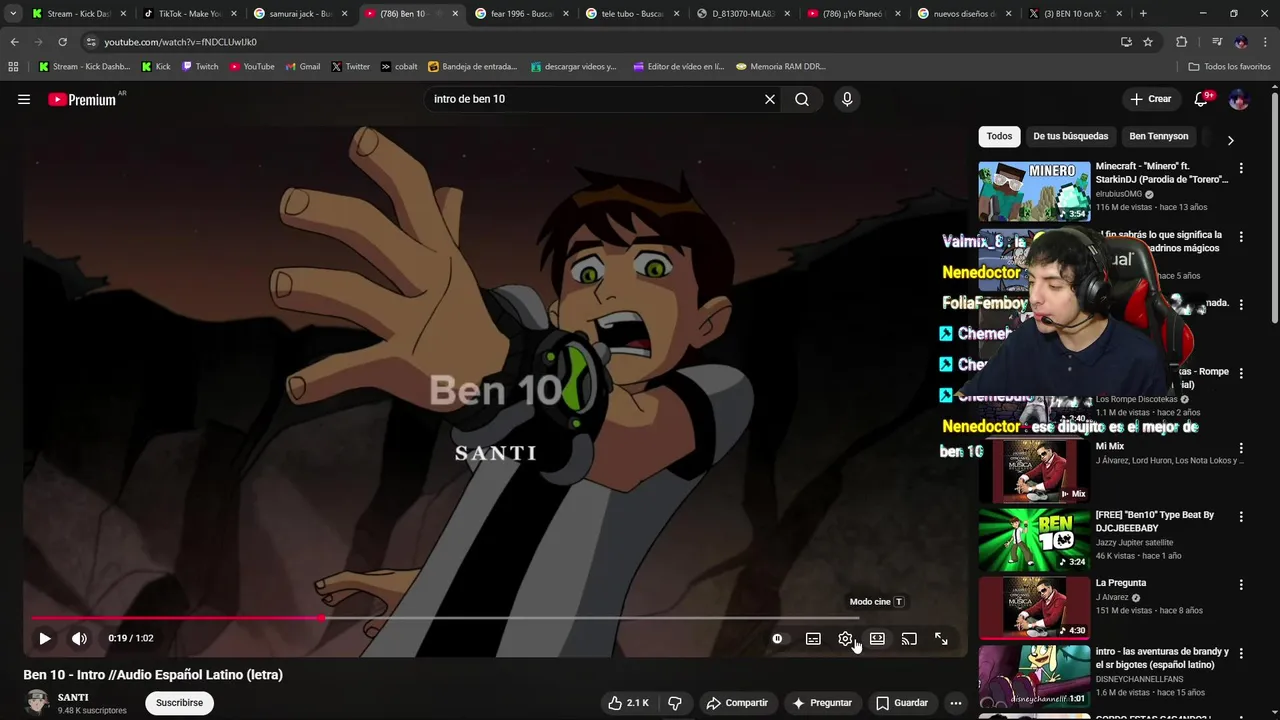Viewport: 1280px width, 720px height.
Task: Click Crear button in header
Action: (1151, 99)
